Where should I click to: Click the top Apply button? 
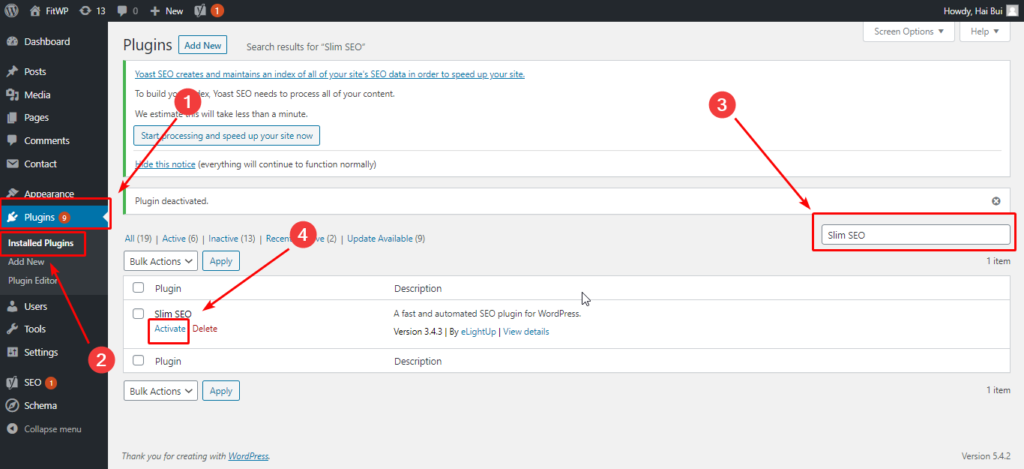pos(221,261)
